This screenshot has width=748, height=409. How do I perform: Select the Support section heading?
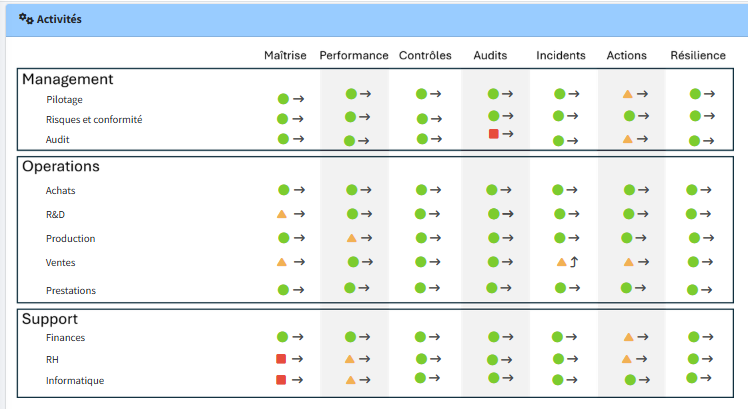(x=50, y=319)
